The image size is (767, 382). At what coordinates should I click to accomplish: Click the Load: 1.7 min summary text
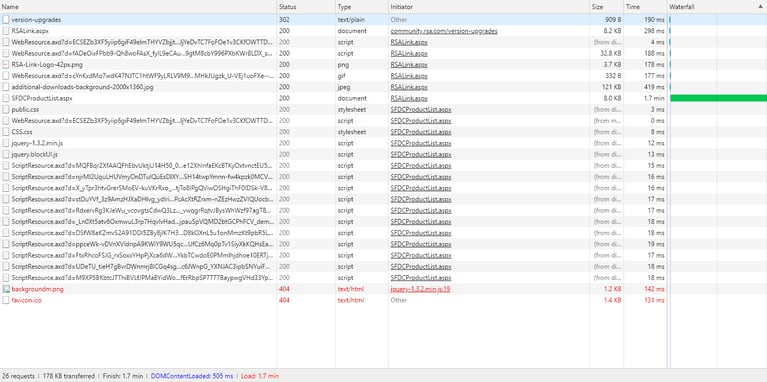(260, 376)
